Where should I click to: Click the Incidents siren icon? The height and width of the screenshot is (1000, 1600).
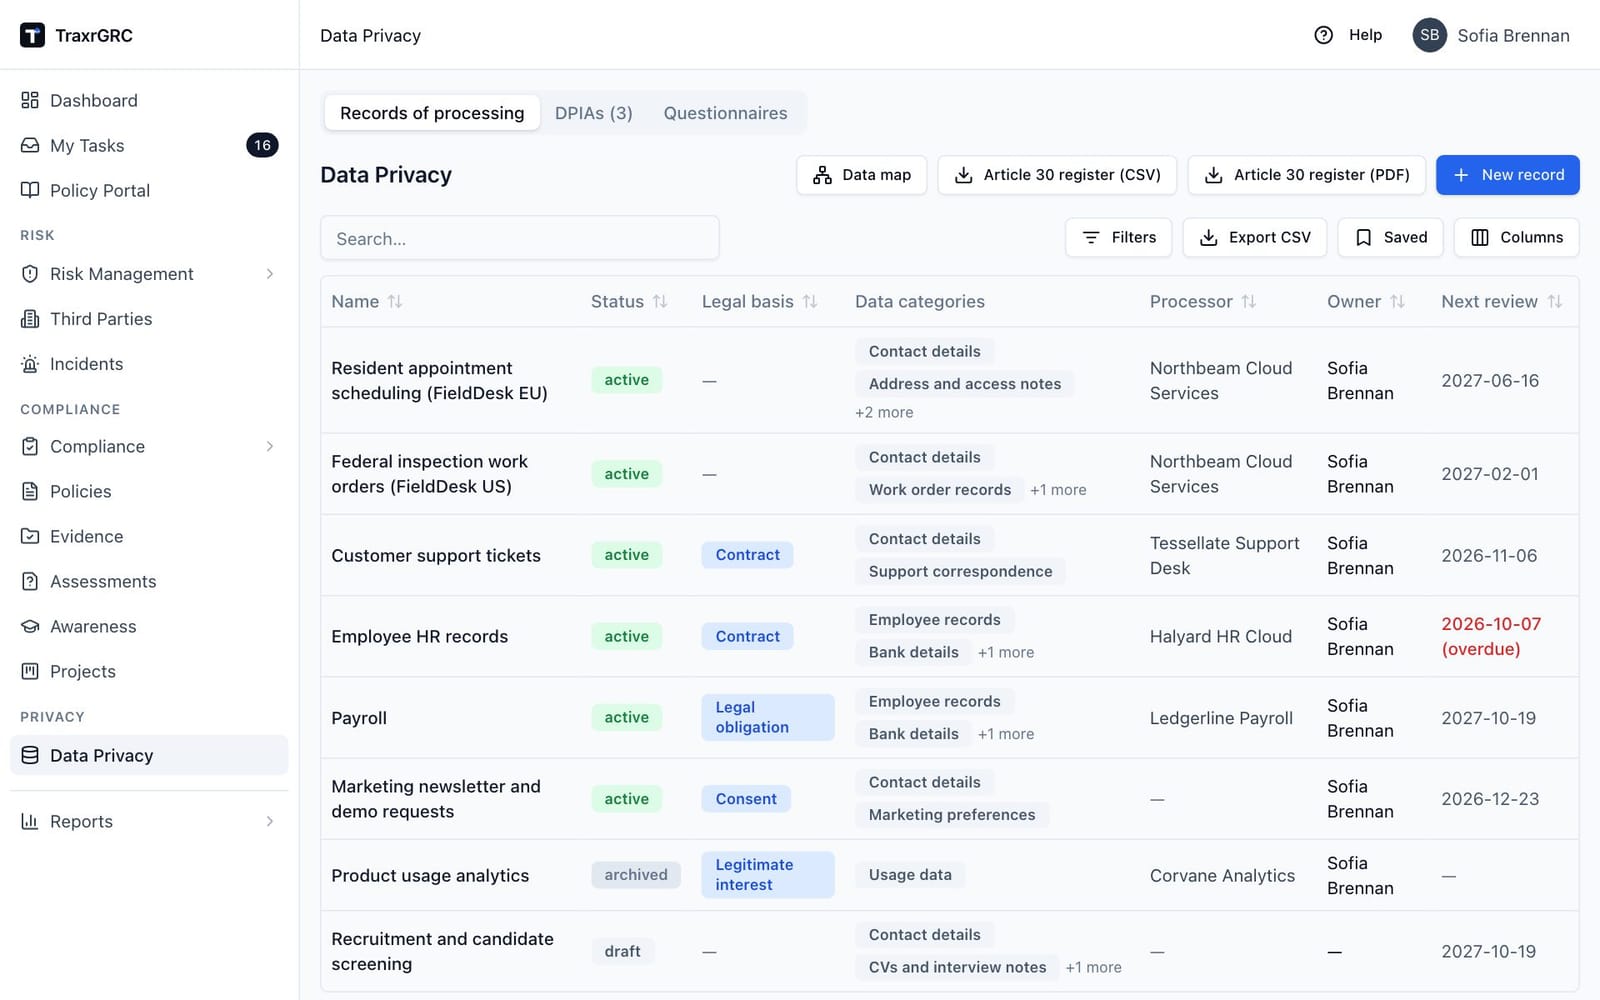tap(30, 364)
